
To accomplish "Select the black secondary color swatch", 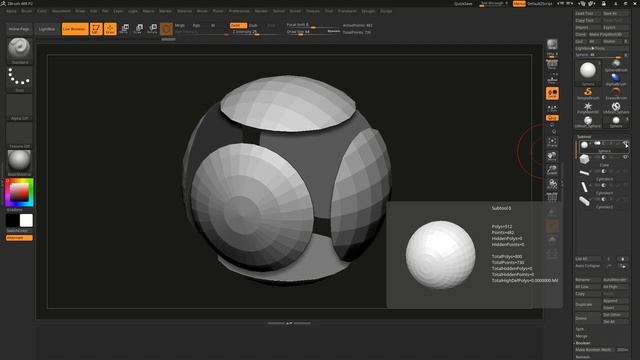I will [12, 220].
